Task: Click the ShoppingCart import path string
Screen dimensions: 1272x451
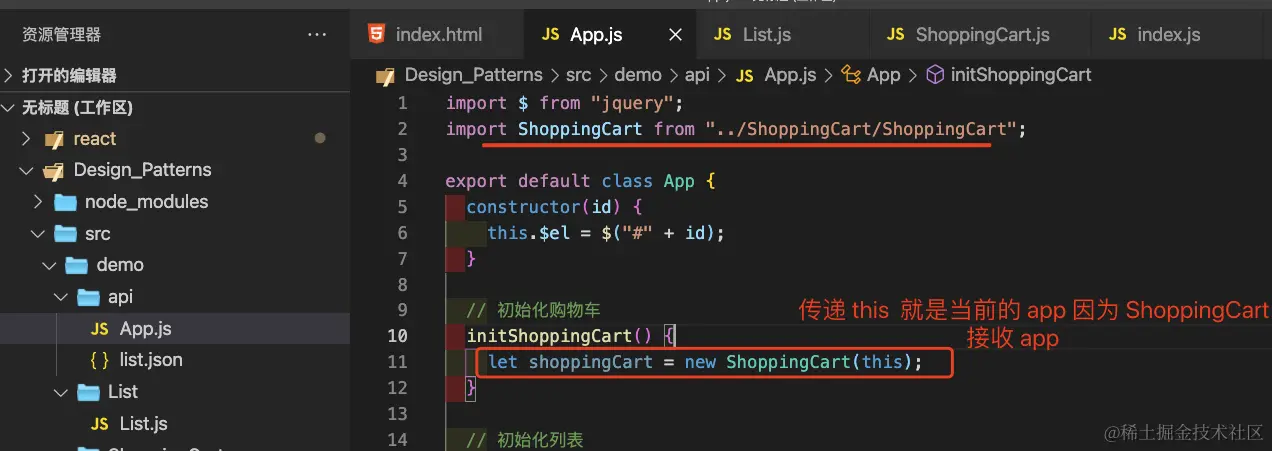Action: 860,129
